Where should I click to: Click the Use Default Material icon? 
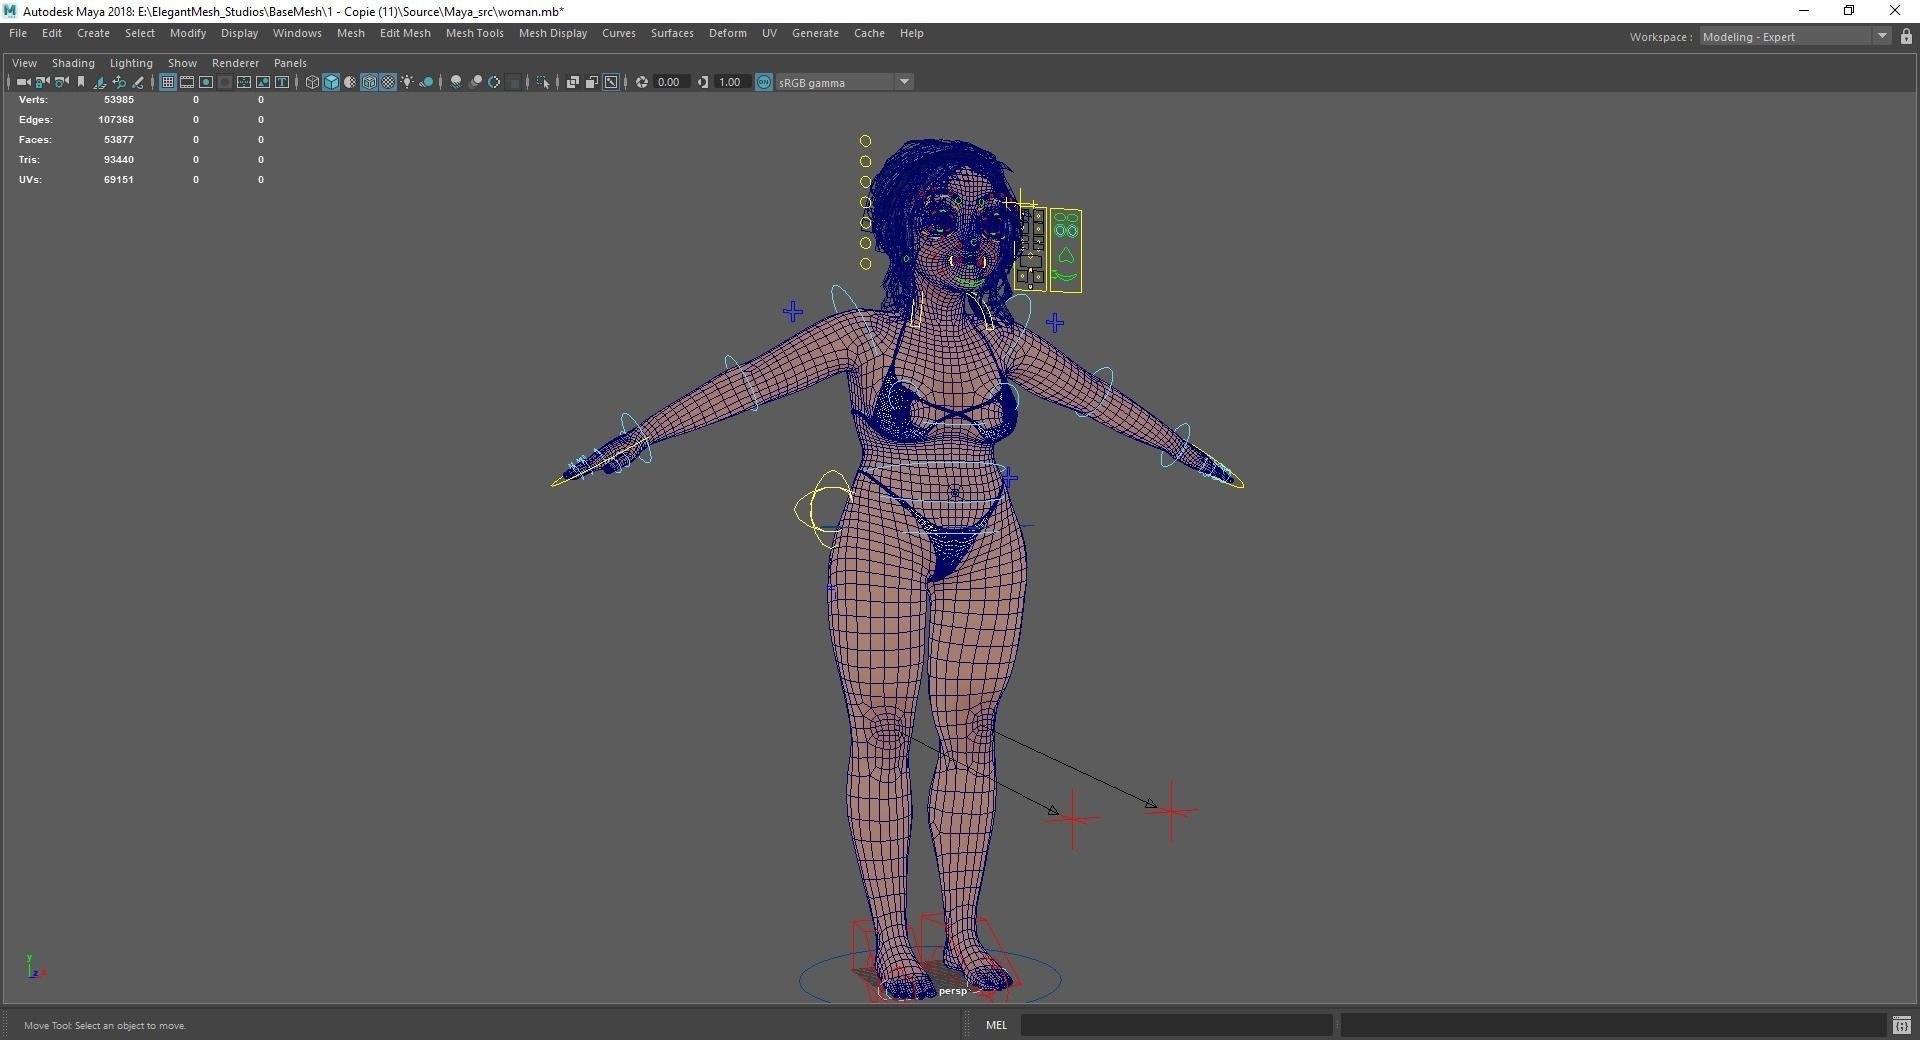(350, 82)
